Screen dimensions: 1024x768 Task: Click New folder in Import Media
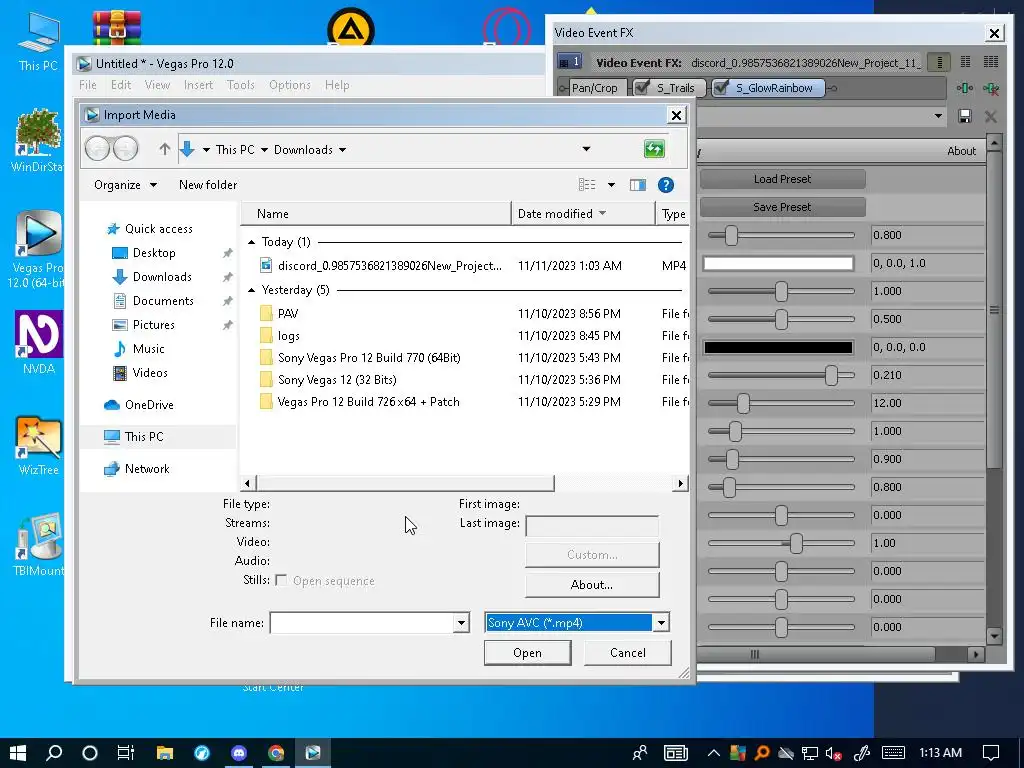208,185
